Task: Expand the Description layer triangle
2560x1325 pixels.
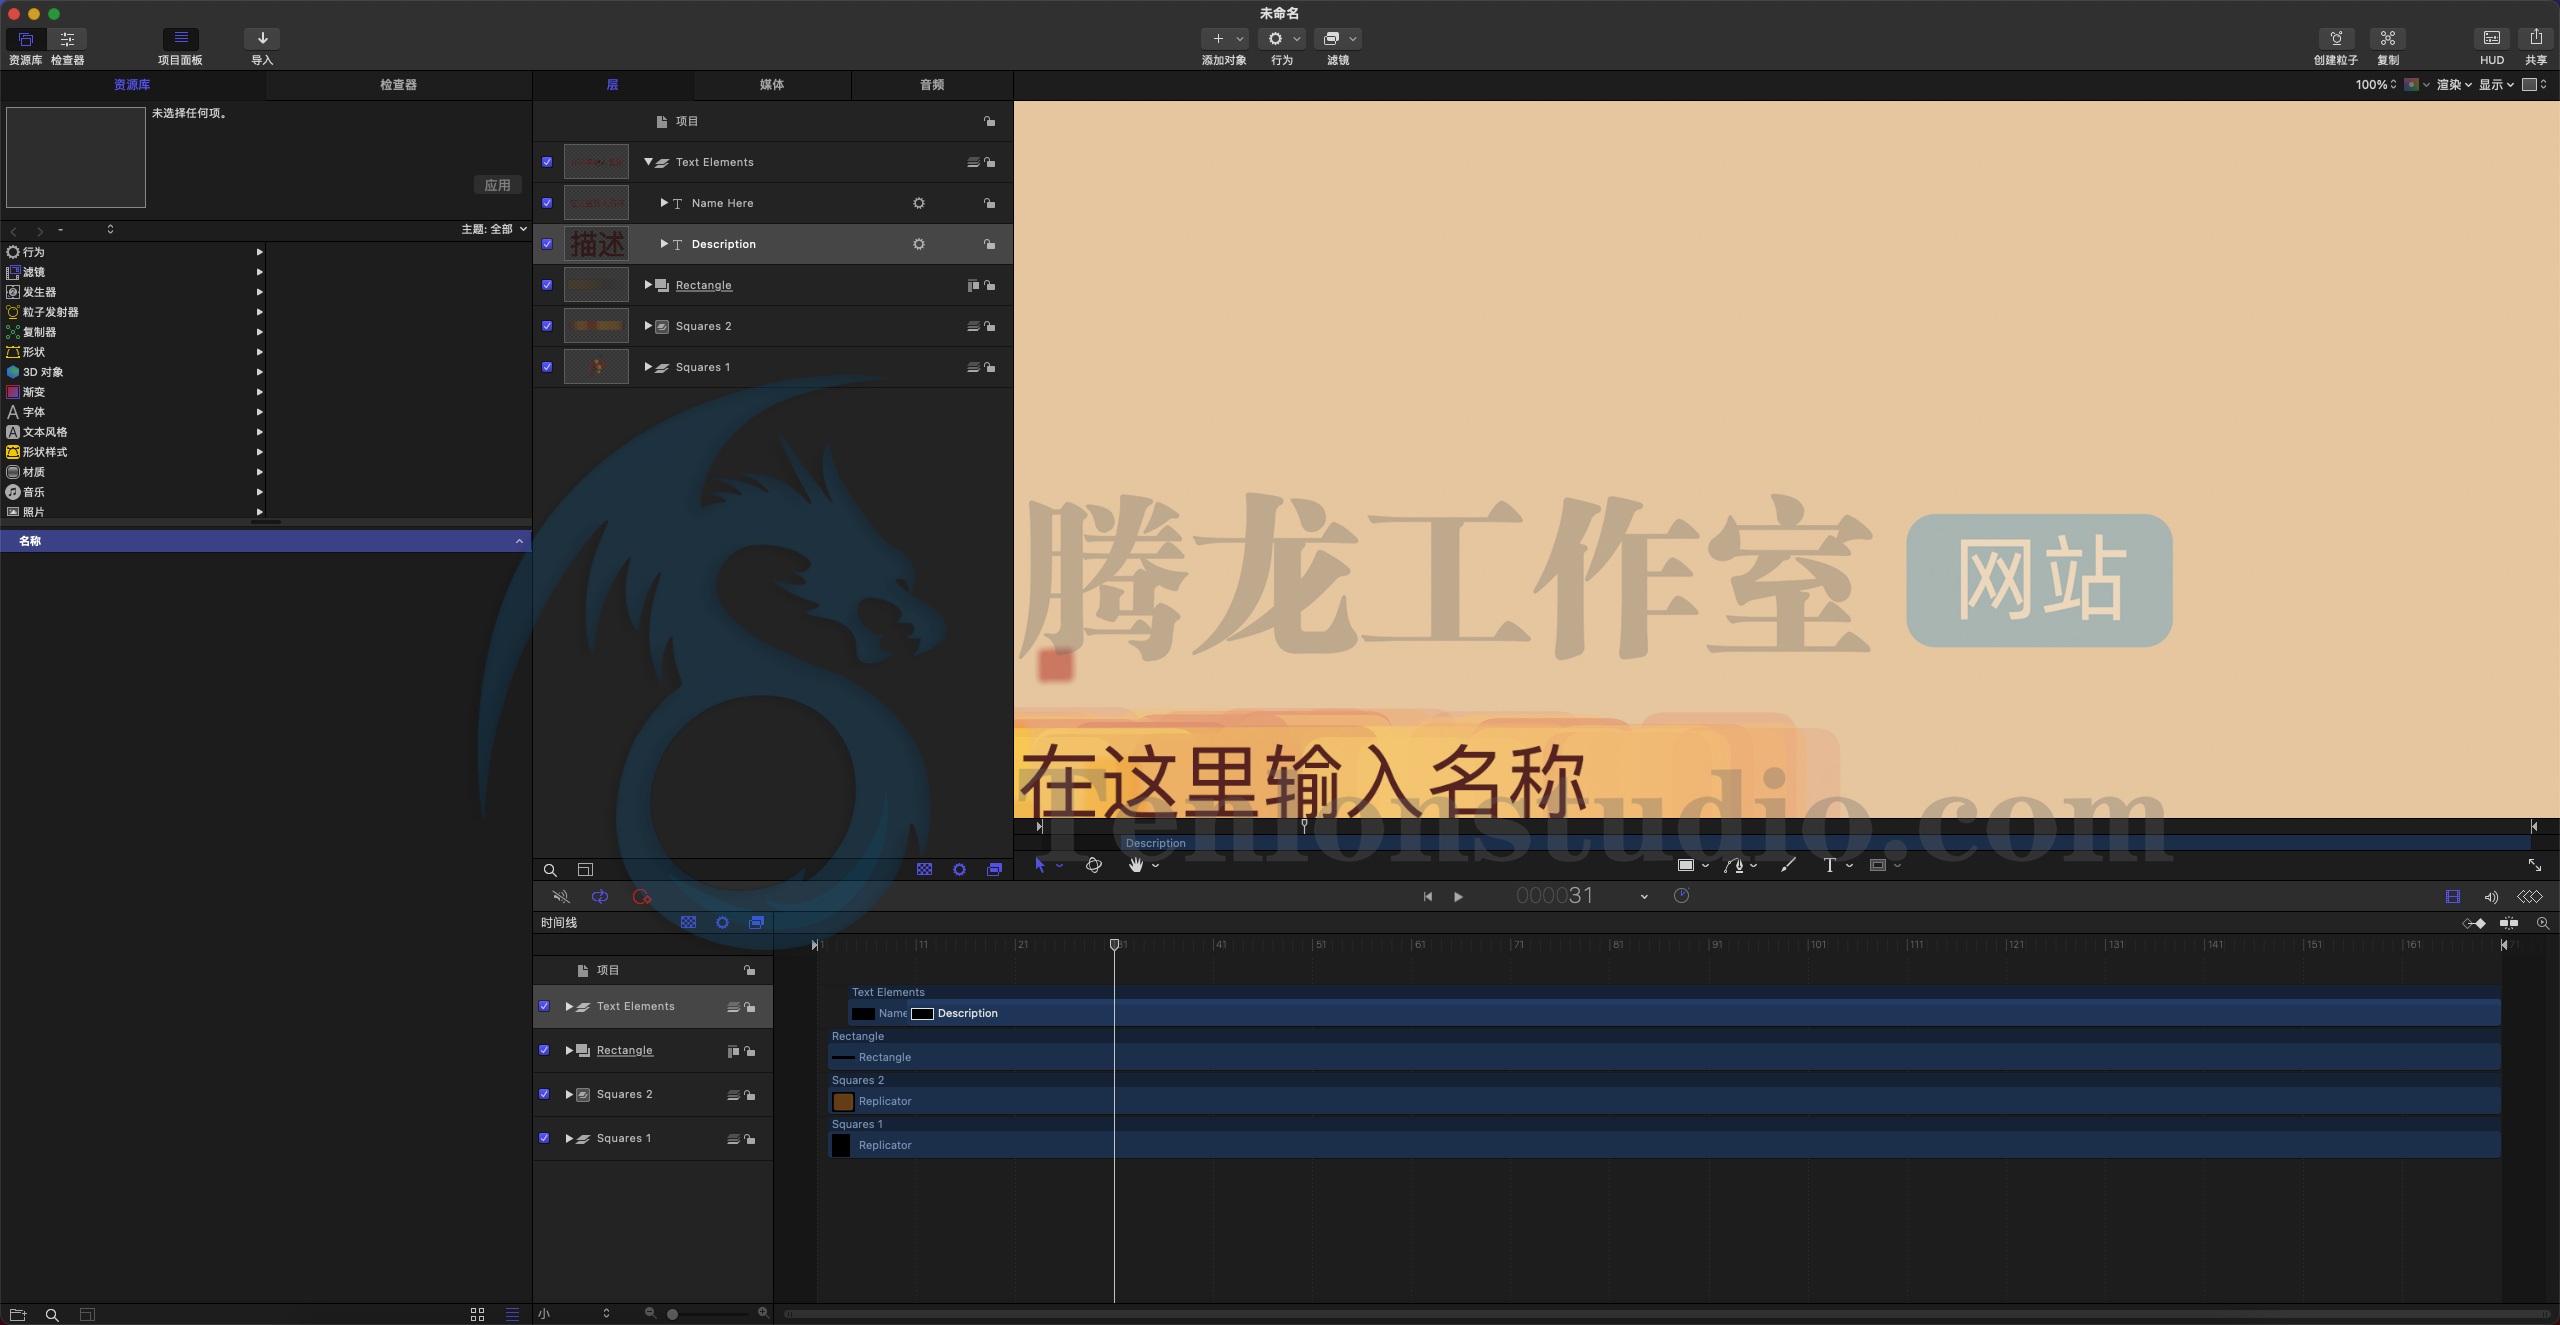Action: pyautogui.click(x=664, y=244)
